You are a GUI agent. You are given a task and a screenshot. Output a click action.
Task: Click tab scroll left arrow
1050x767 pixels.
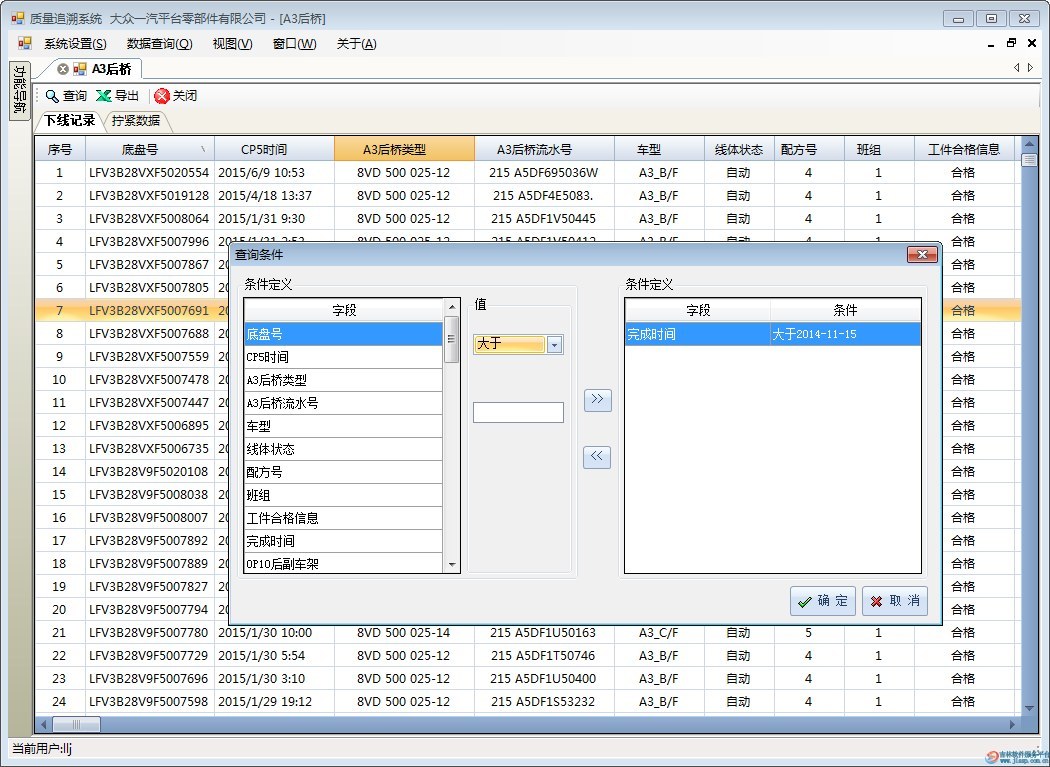point(1017,68)
